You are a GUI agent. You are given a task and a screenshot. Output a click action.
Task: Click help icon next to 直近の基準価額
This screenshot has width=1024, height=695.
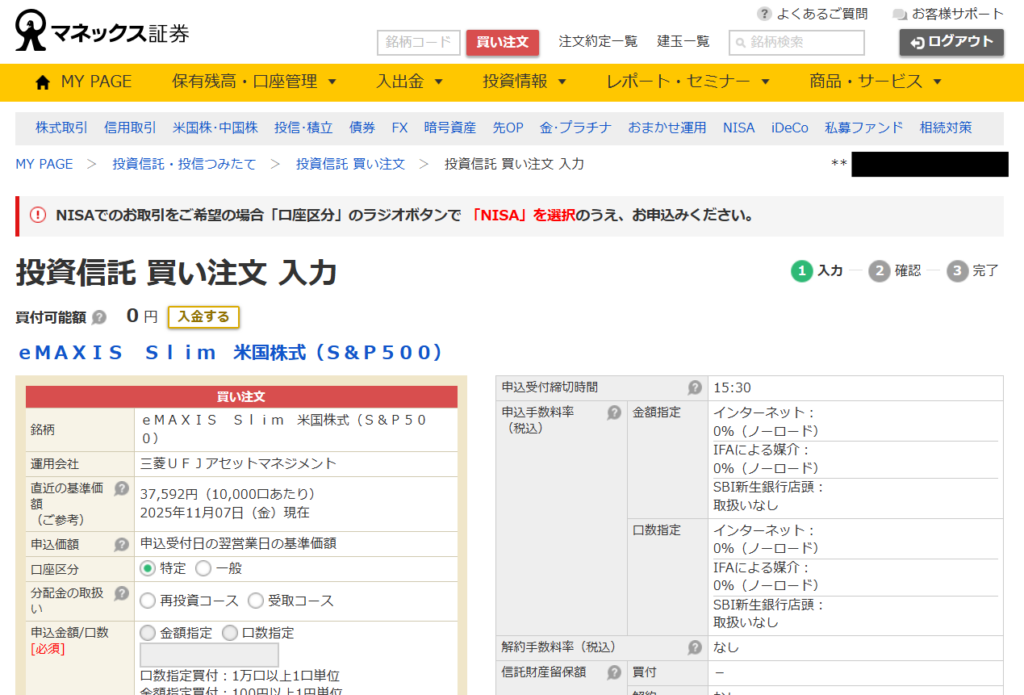pos(122,489)
